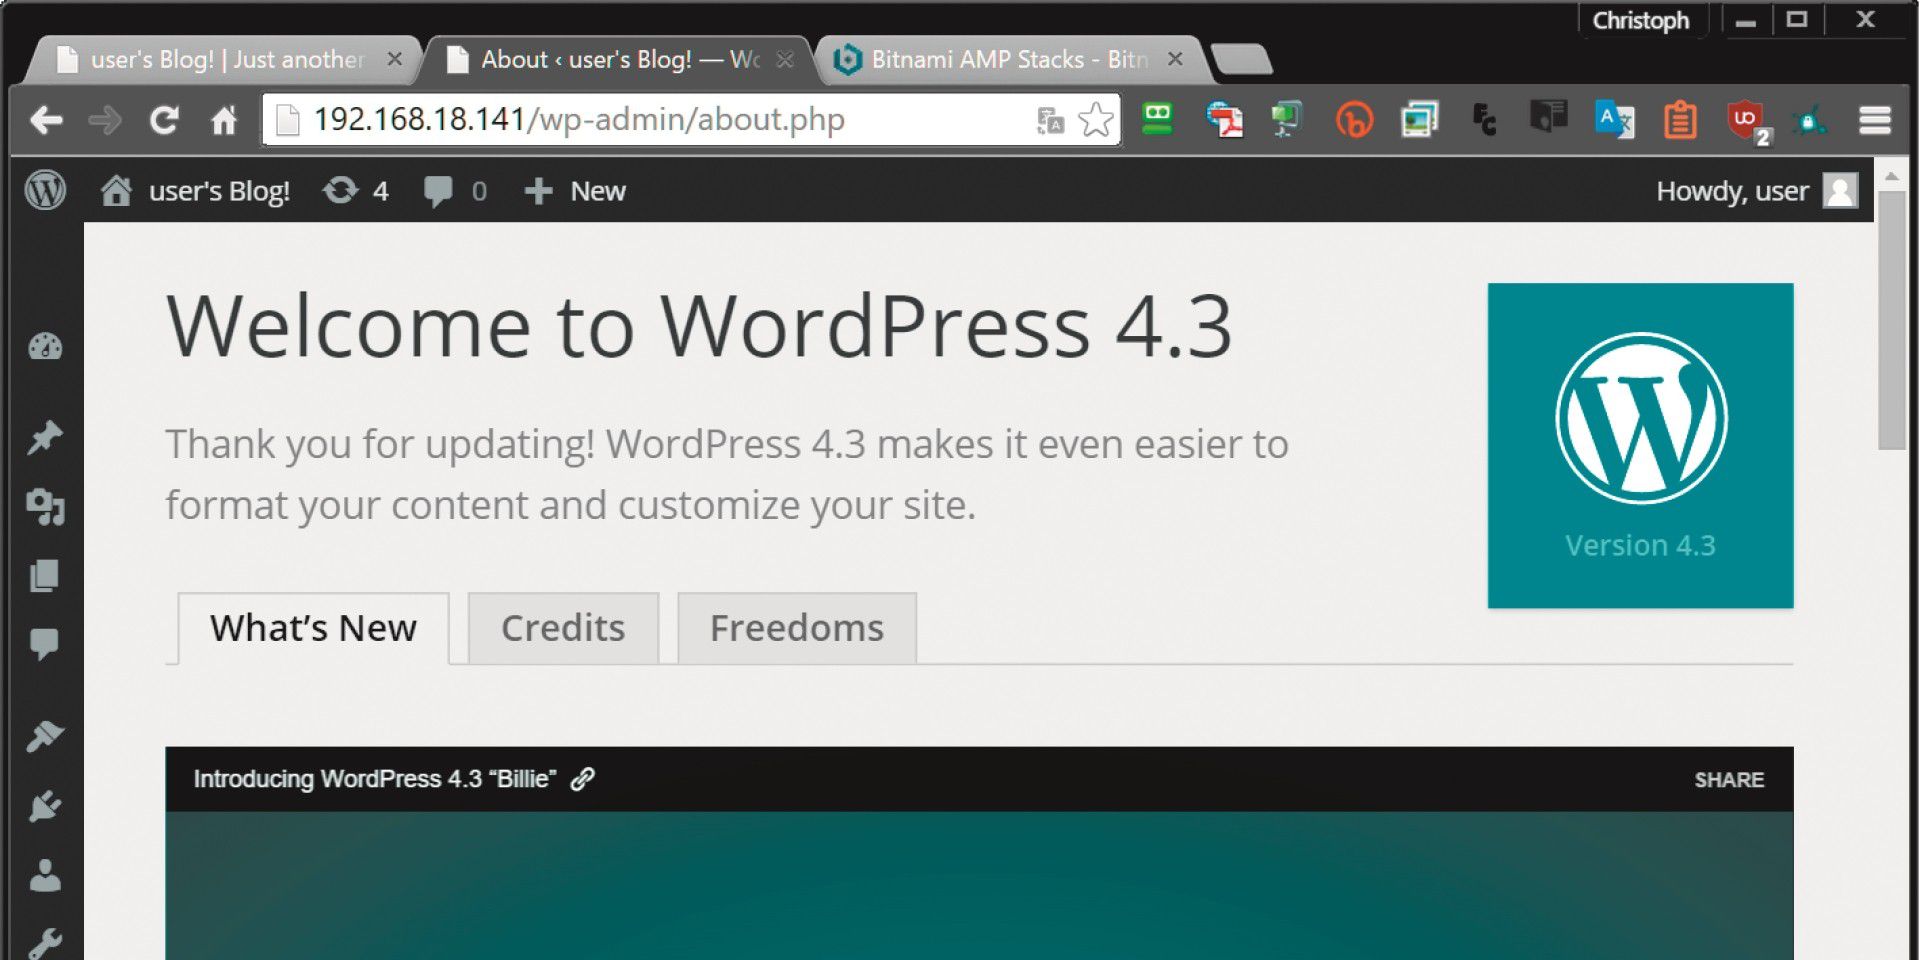The height and width of the screenshot is (960, 1920).
Task: Reload the page with refresh icon
Action: [164, 121]
